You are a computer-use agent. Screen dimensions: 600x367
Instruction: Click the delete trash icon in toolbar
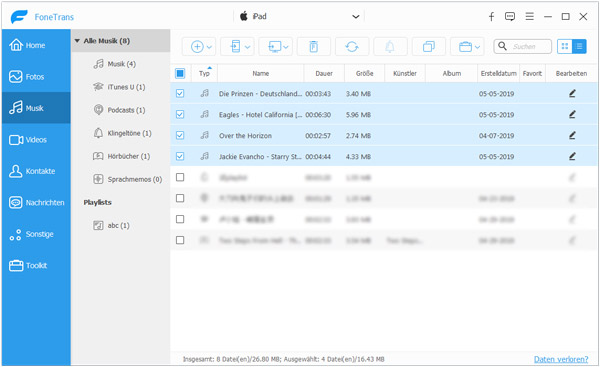[313, 47]
